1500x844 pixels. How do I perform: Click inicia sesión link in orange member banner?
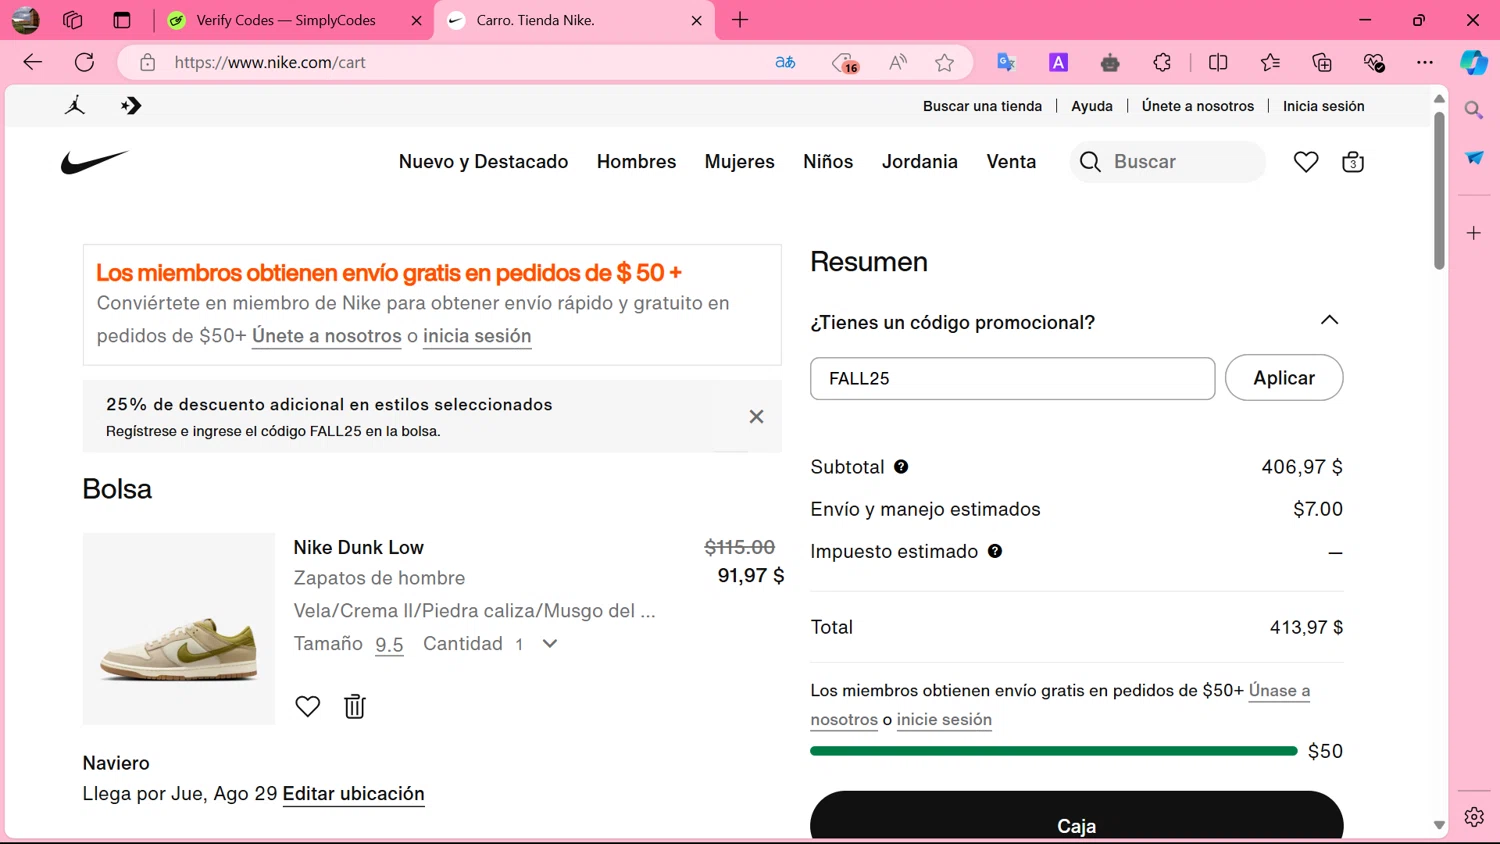(477, 336)
